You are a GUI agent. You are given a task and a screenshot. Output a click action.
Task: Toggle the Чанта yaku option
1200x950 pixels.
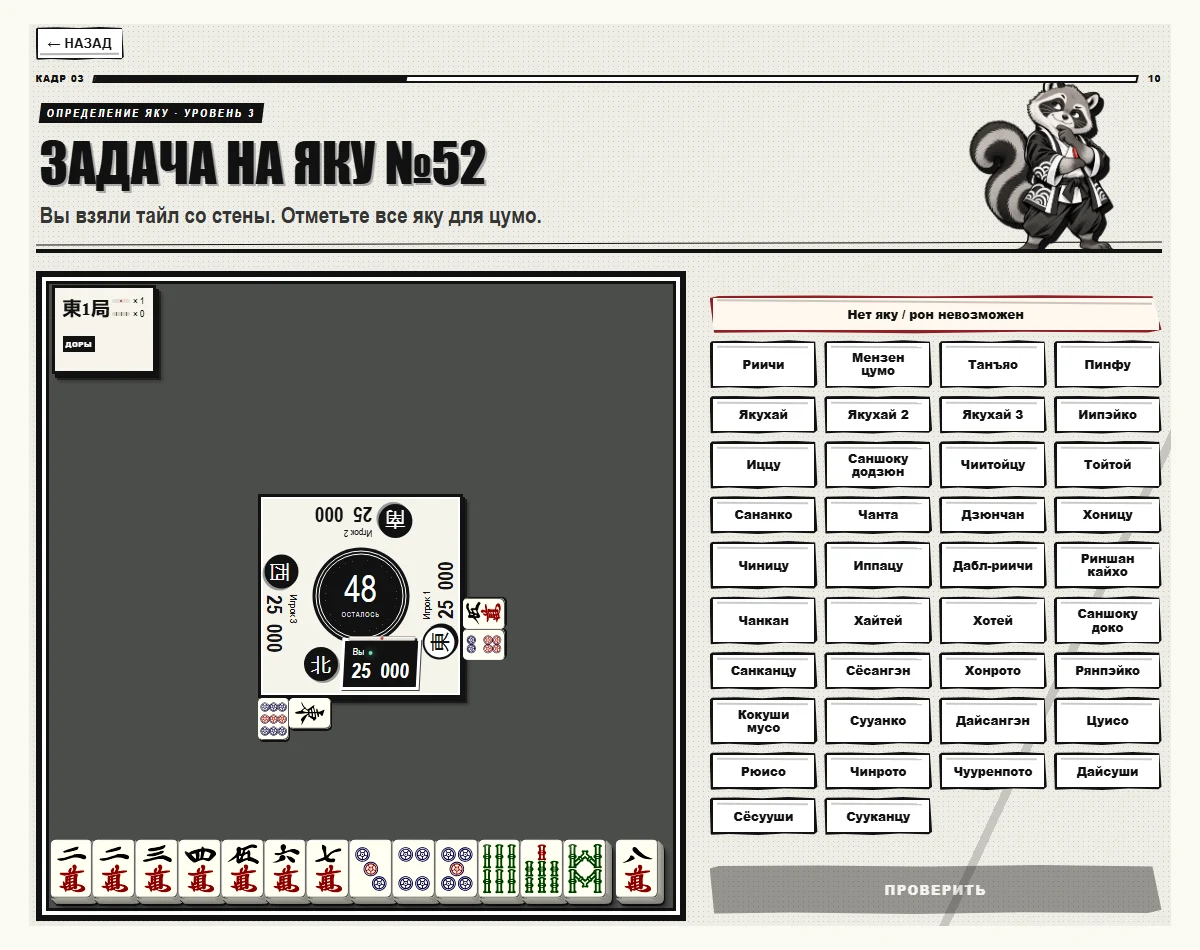(x=878, y=515)
